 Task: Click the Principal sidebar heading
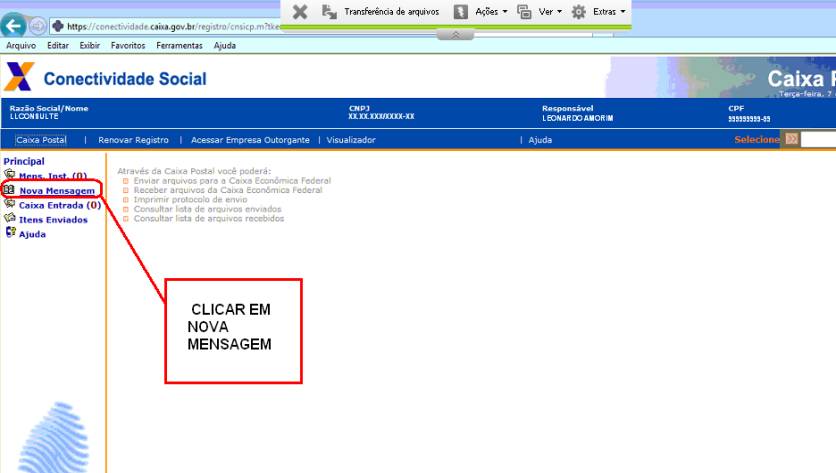(24, 161)
